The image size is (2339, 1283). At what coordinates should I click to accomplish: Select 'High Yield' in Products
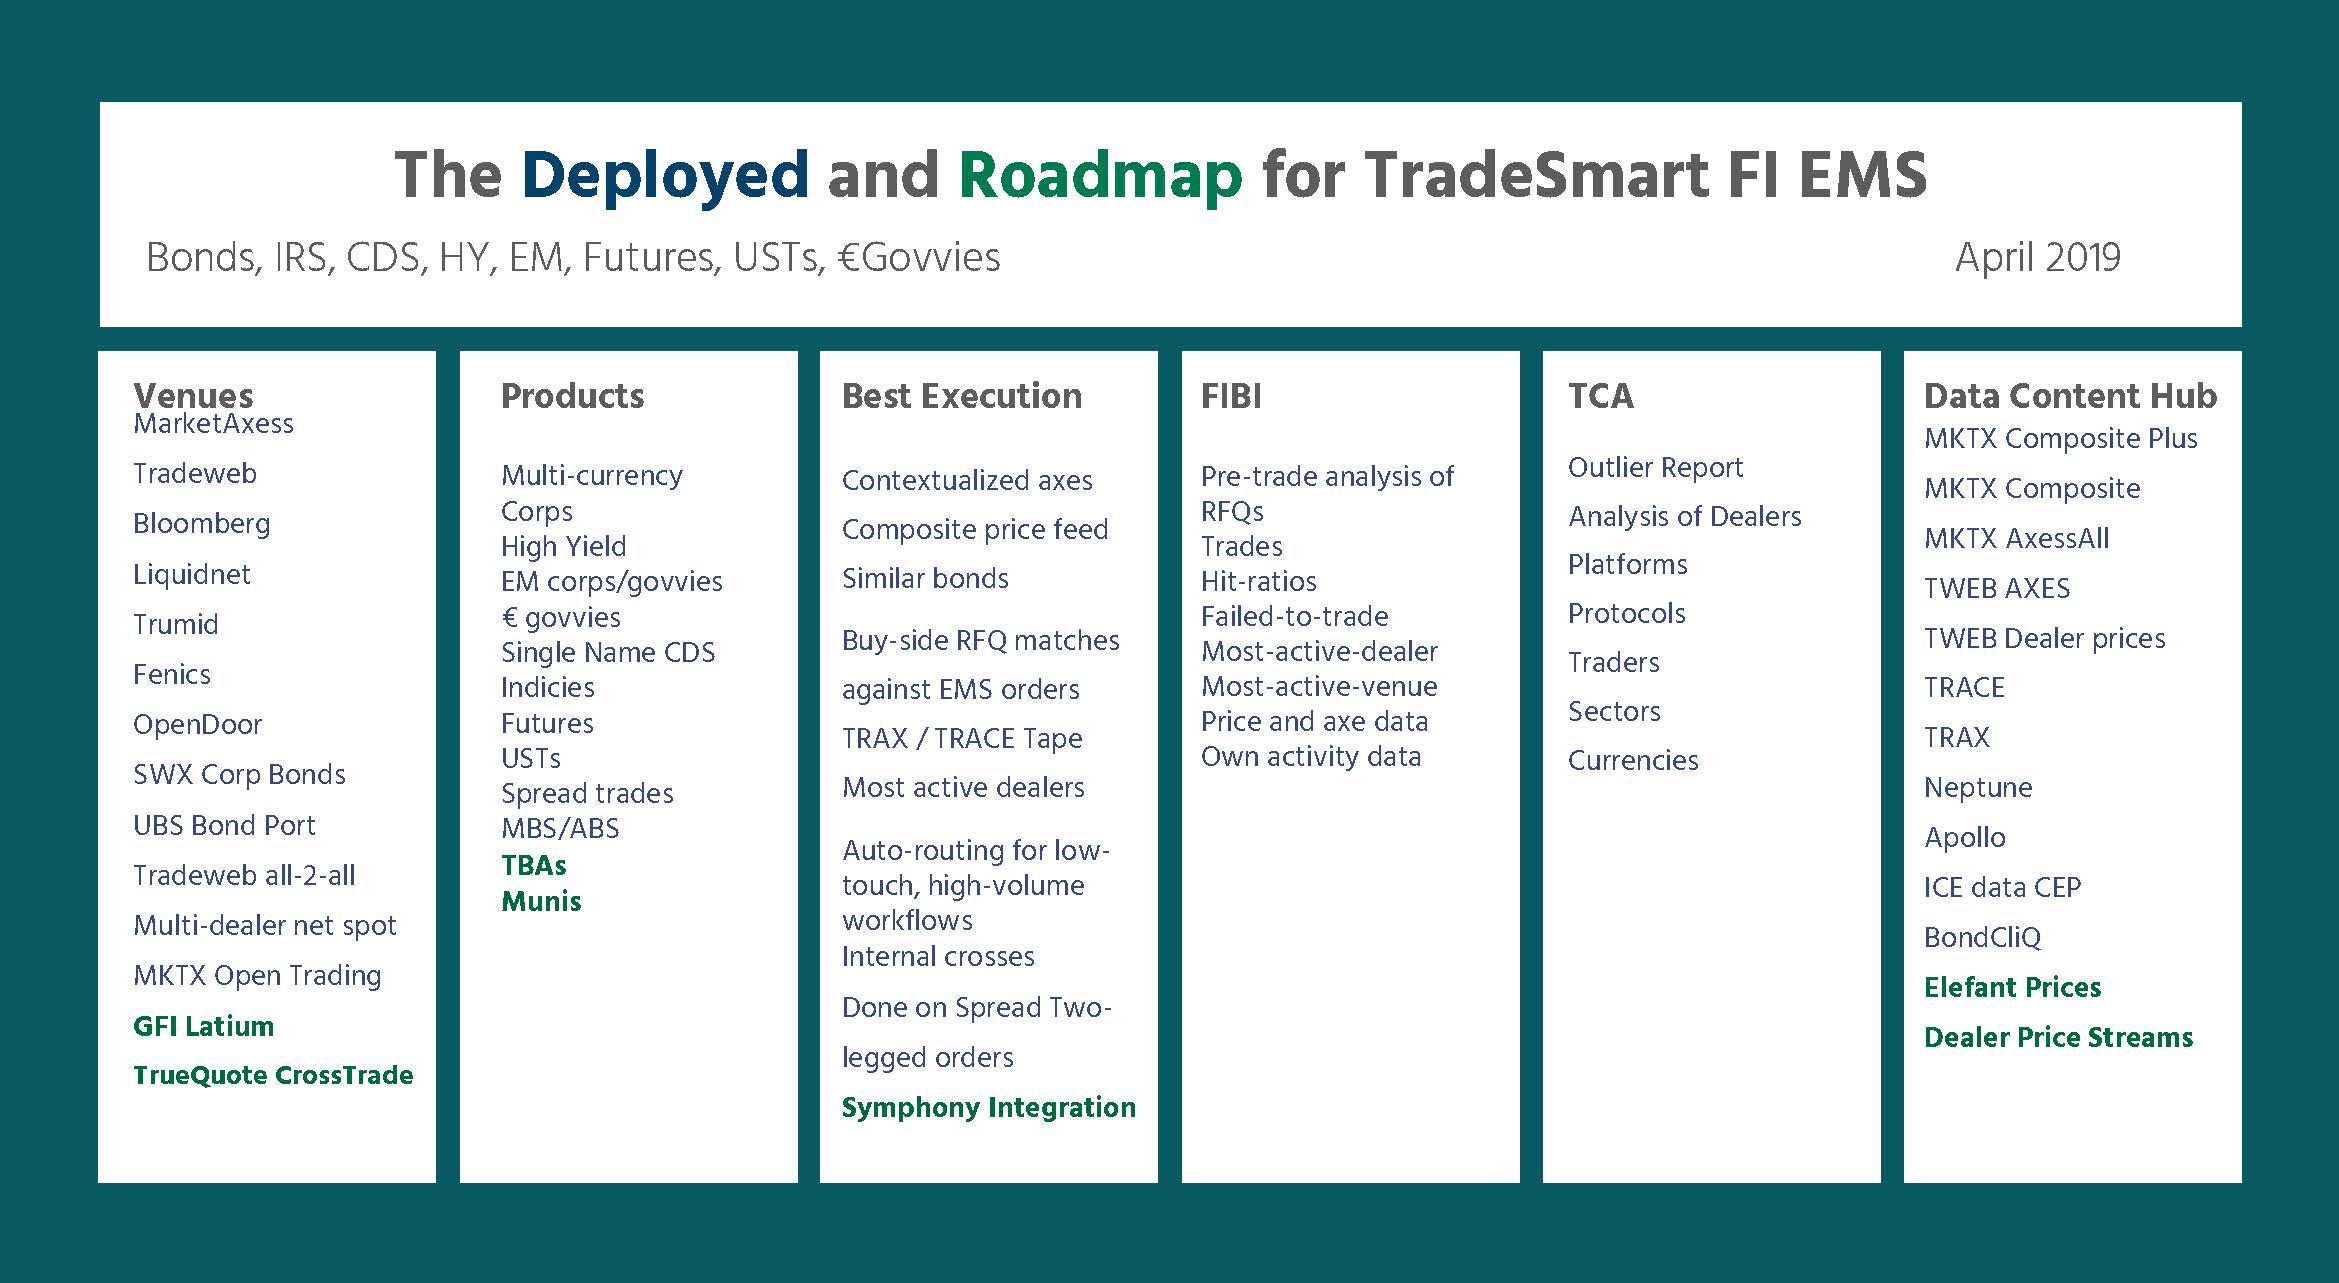click(563, 547)
